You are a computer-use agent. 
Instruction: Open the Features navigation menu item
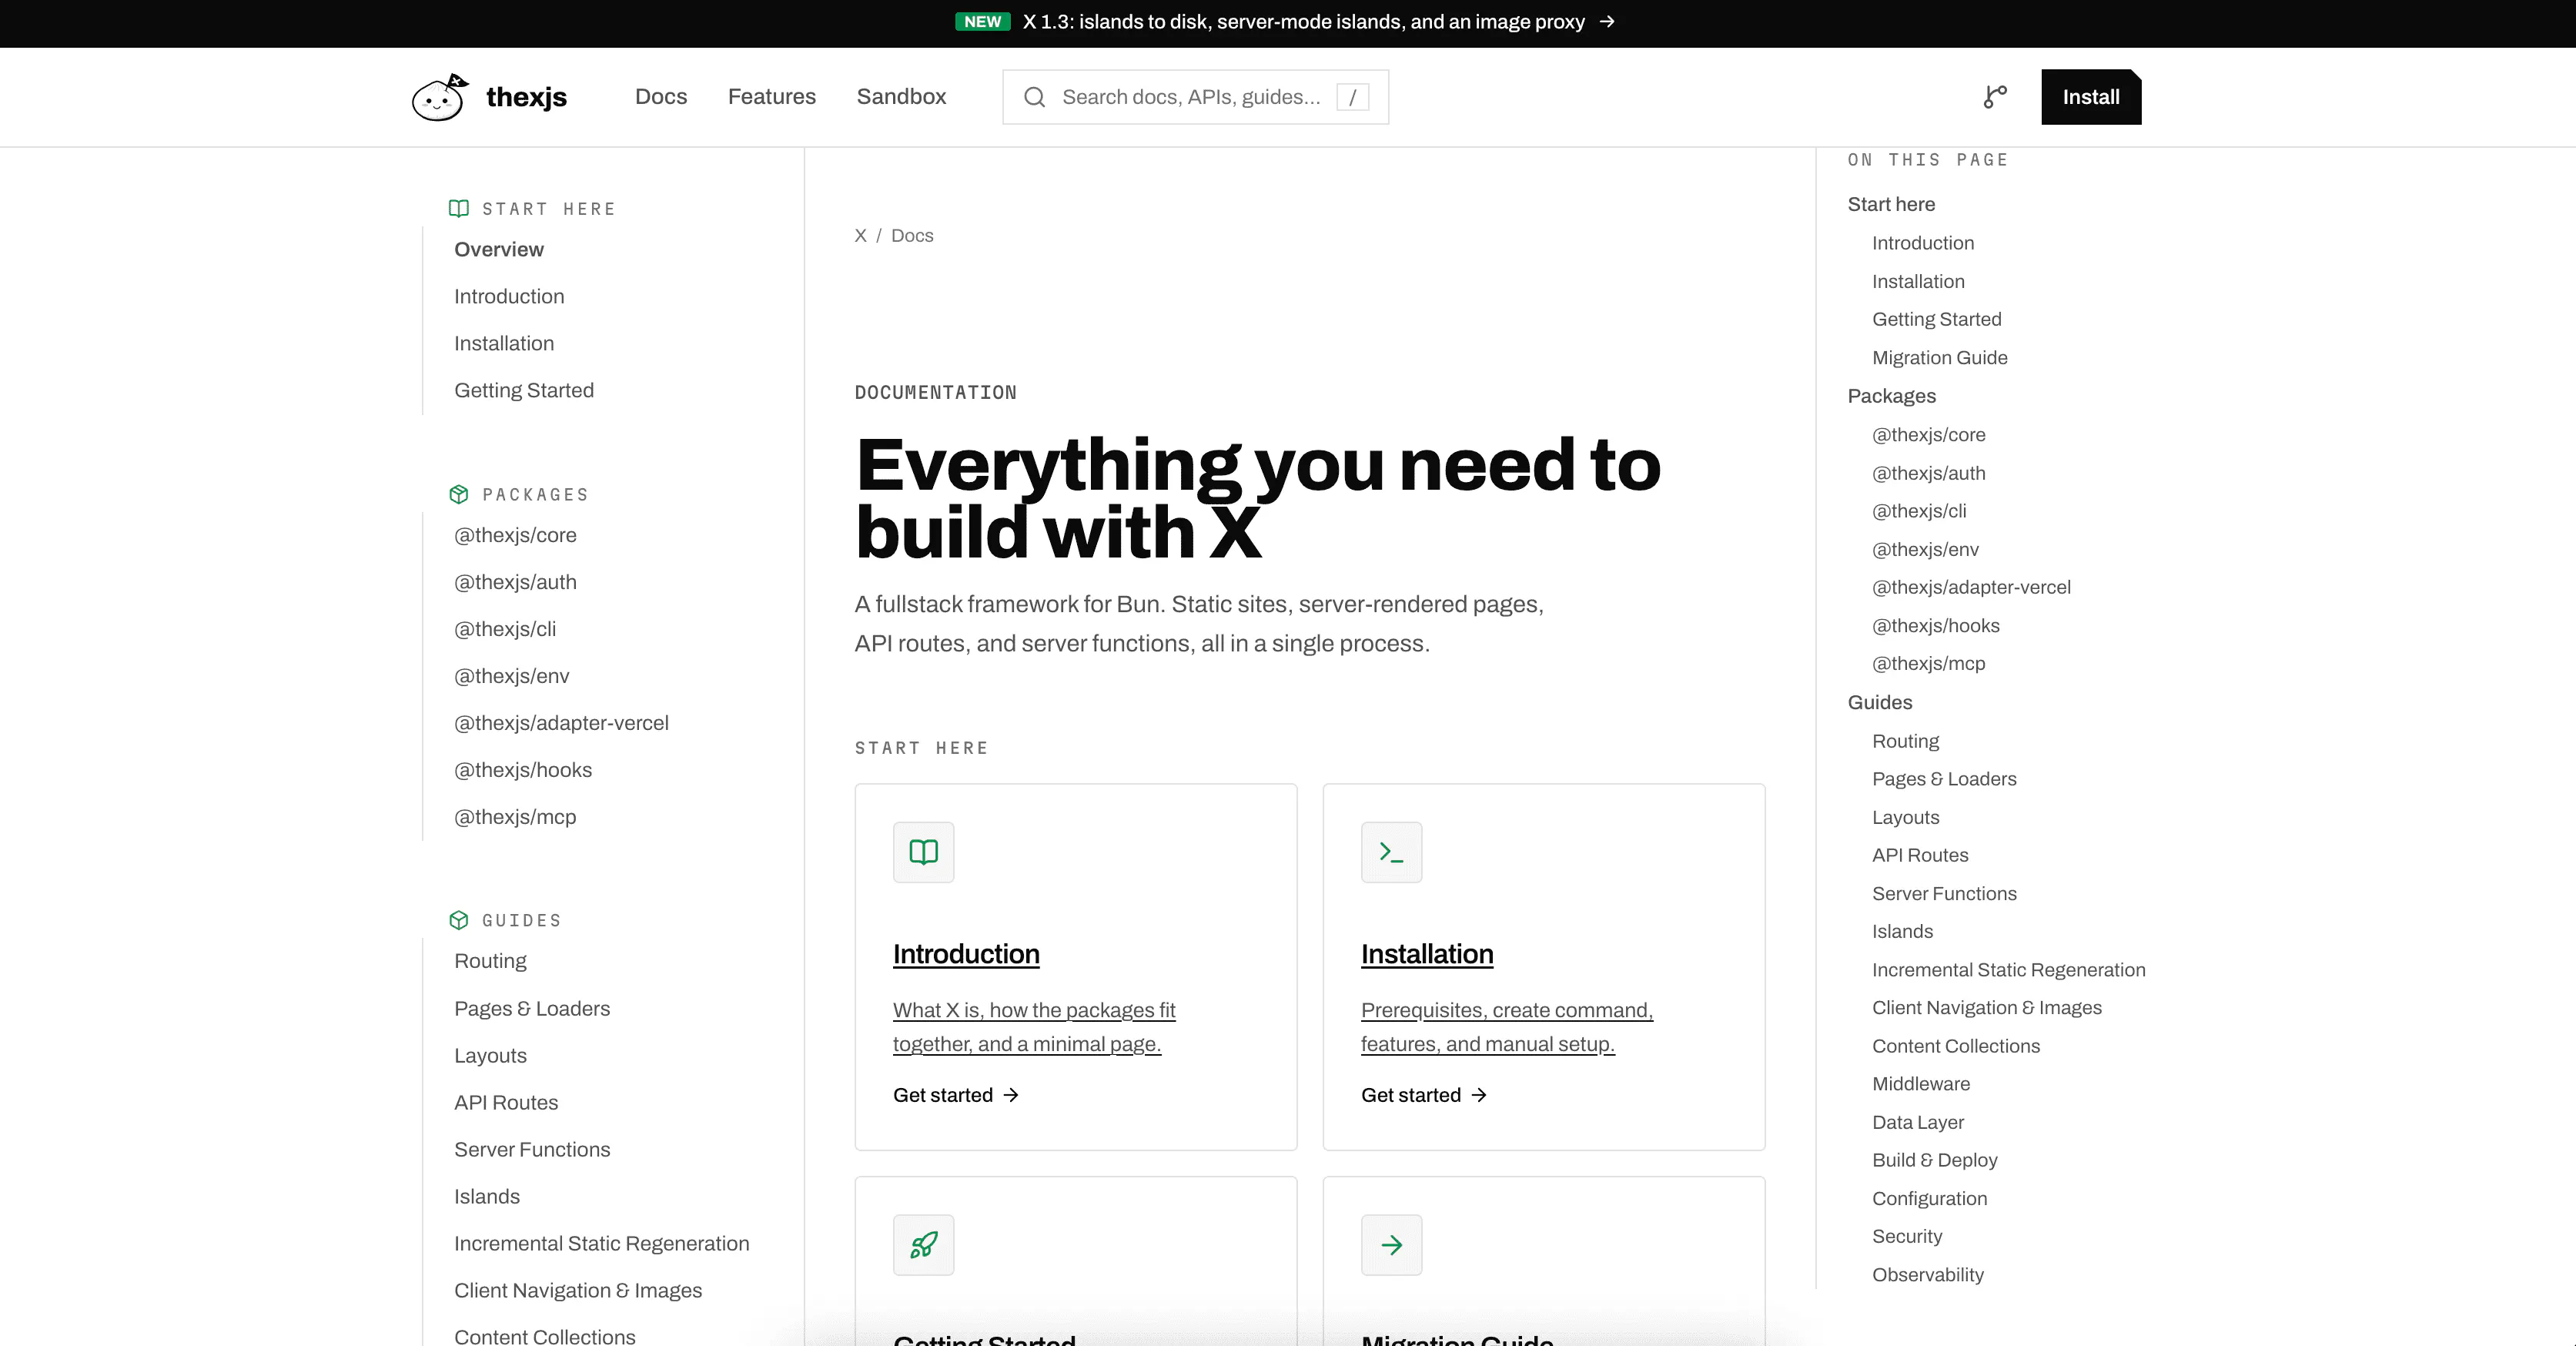pos(772,97)
